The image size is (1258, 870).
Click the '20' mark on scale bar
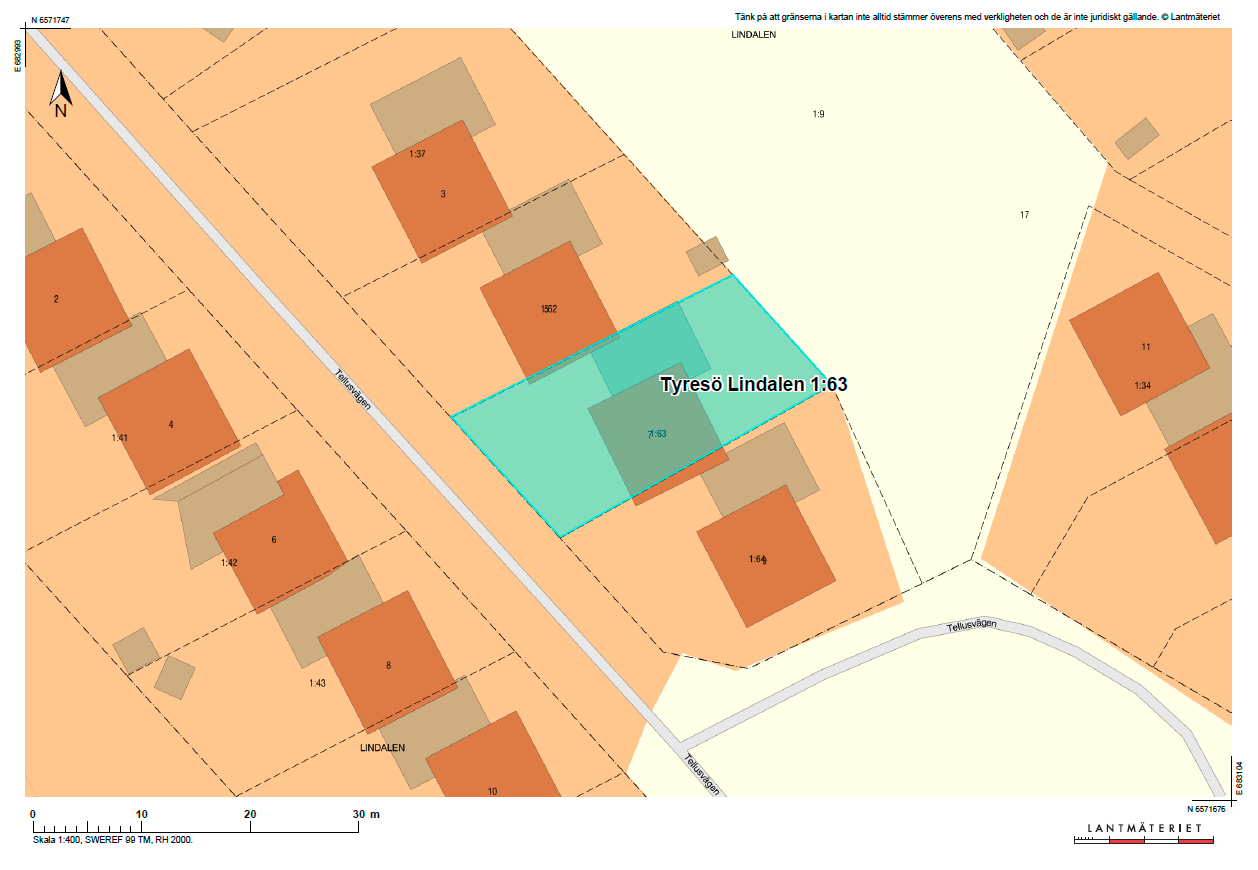click(250, 814)
